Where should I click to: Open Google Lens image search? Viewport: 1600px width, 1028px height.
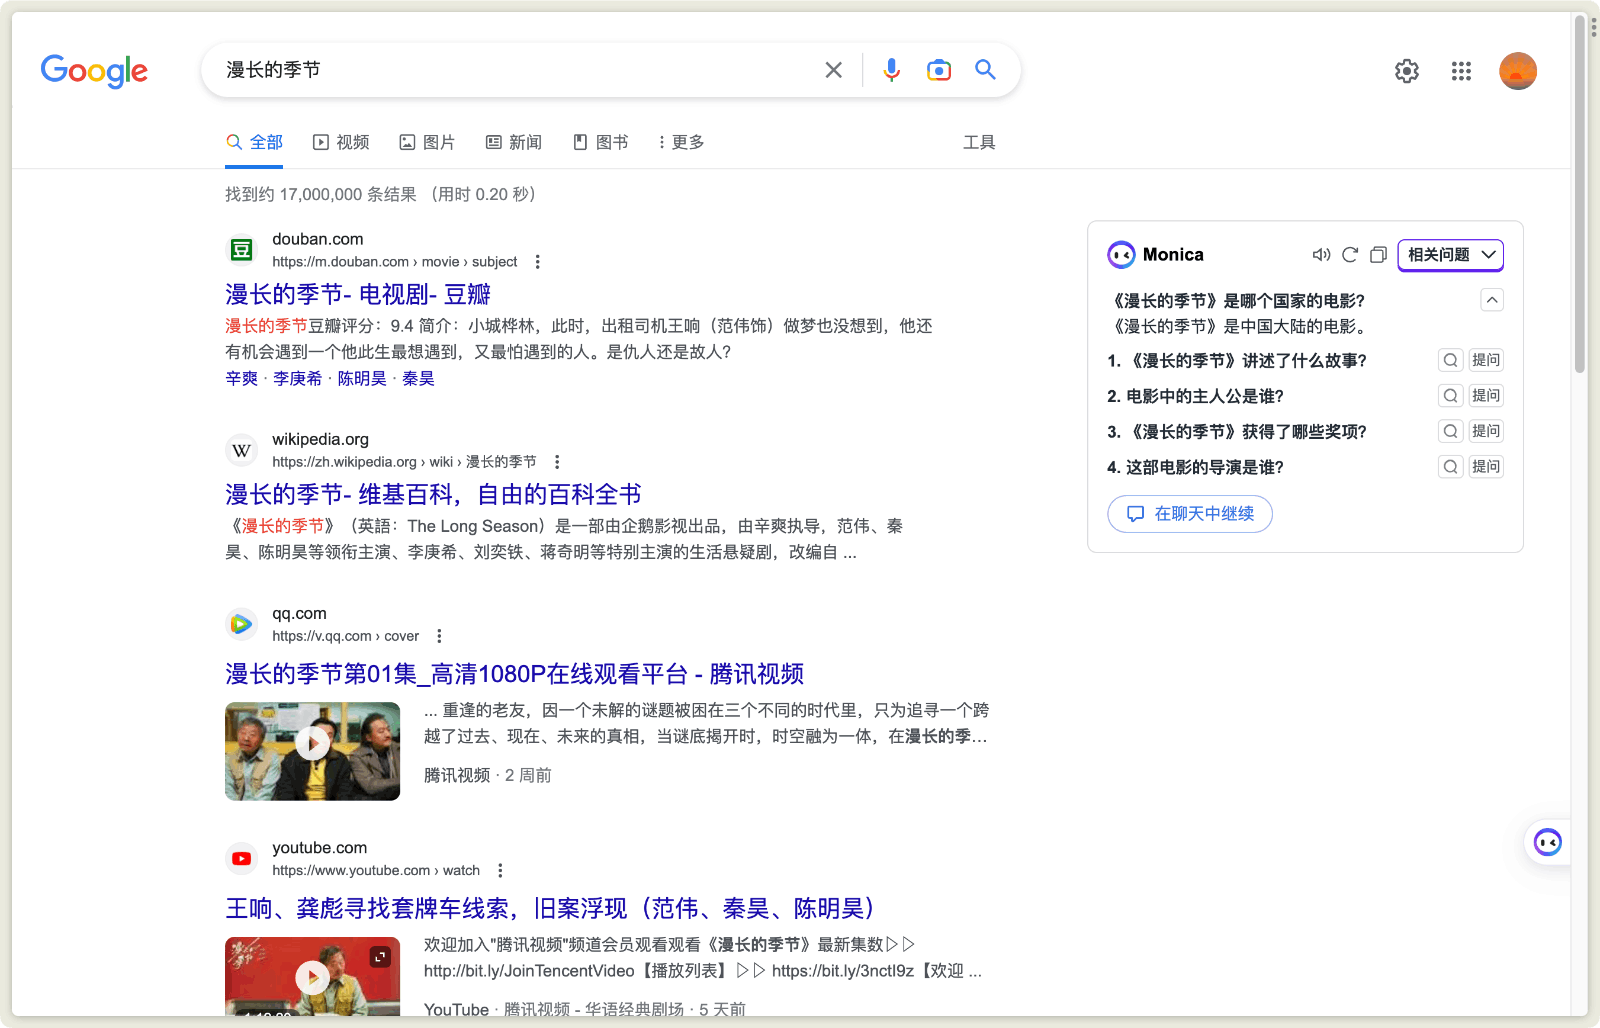click(x=938, y=70)
